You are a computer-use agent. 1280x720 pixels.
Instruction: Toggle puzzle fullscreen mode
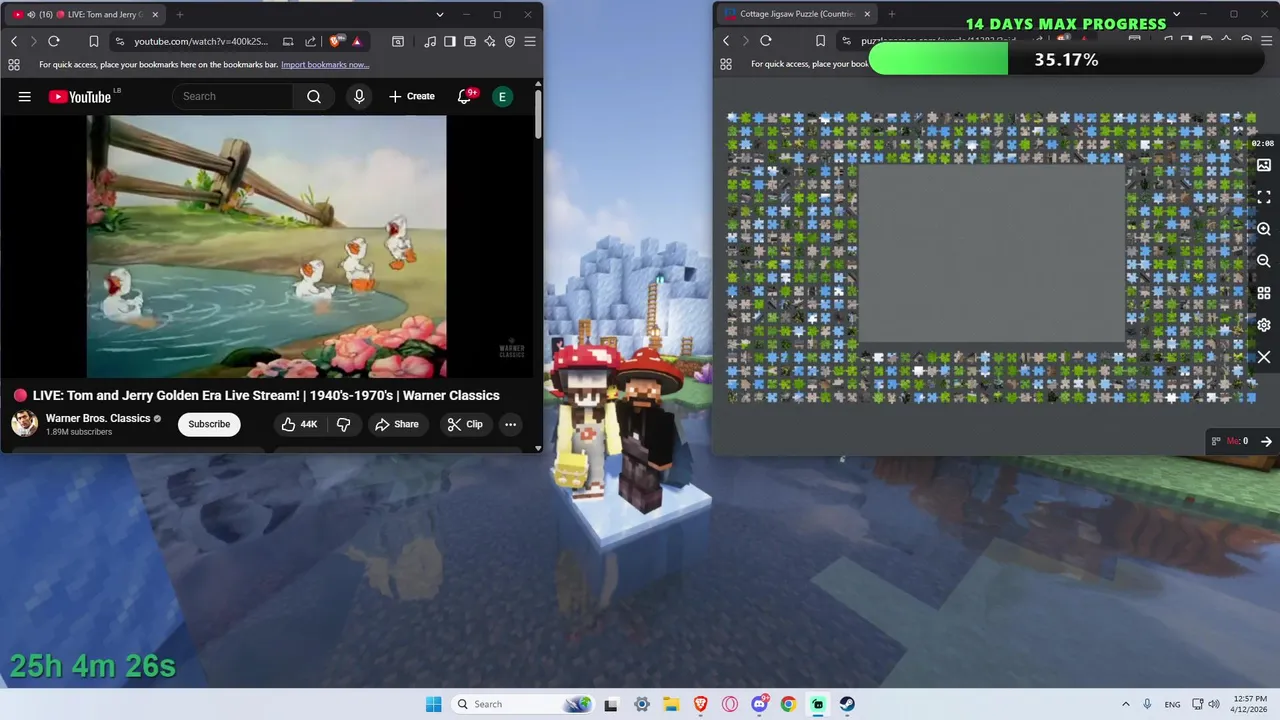click(x=1264, y=197)
